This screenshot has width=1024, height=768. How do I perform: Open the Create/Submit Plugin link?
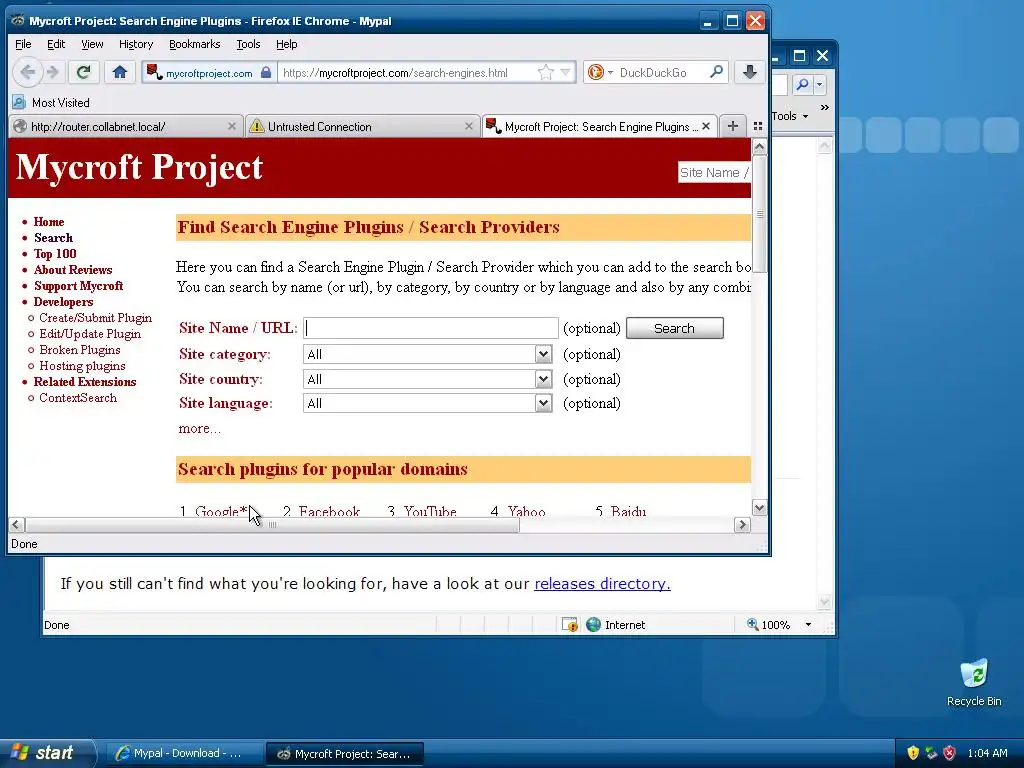click(x=95, y=318)
